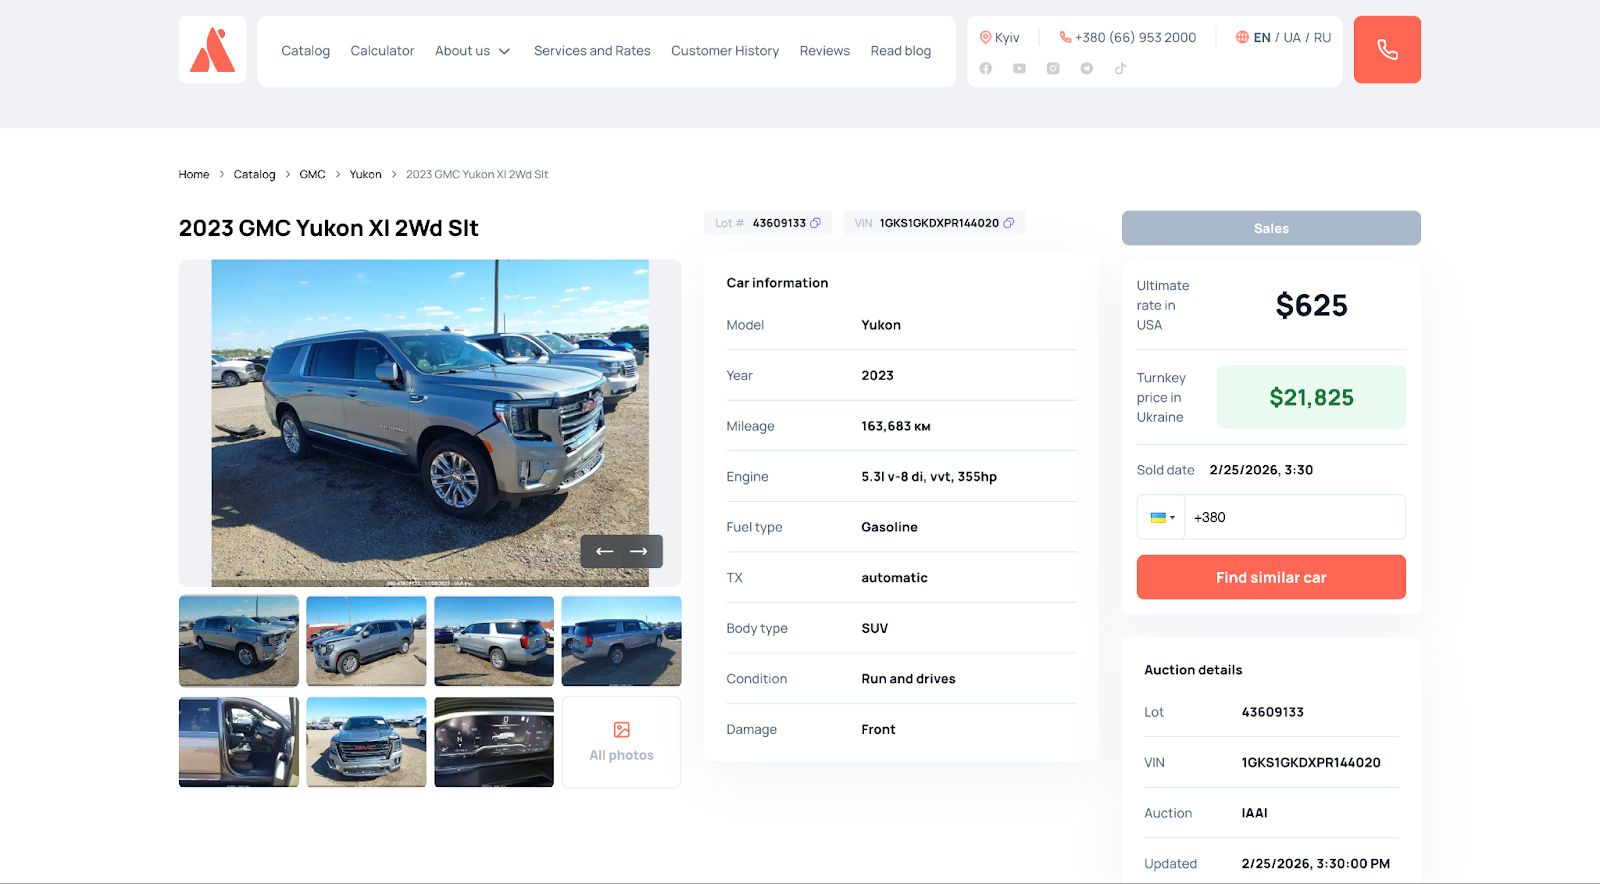Open the Facebook social link icon
The width and height of the screenshot is (1600, 884).
point(986,68)
